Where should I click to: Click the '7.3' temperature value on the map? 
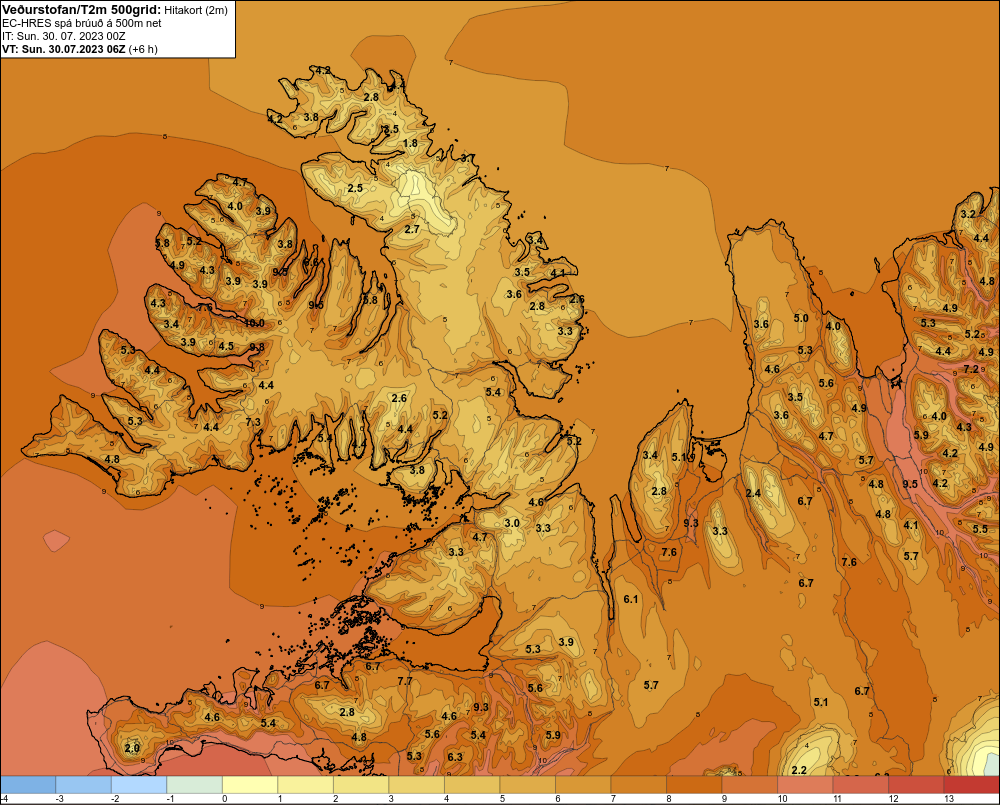(253, 422)
